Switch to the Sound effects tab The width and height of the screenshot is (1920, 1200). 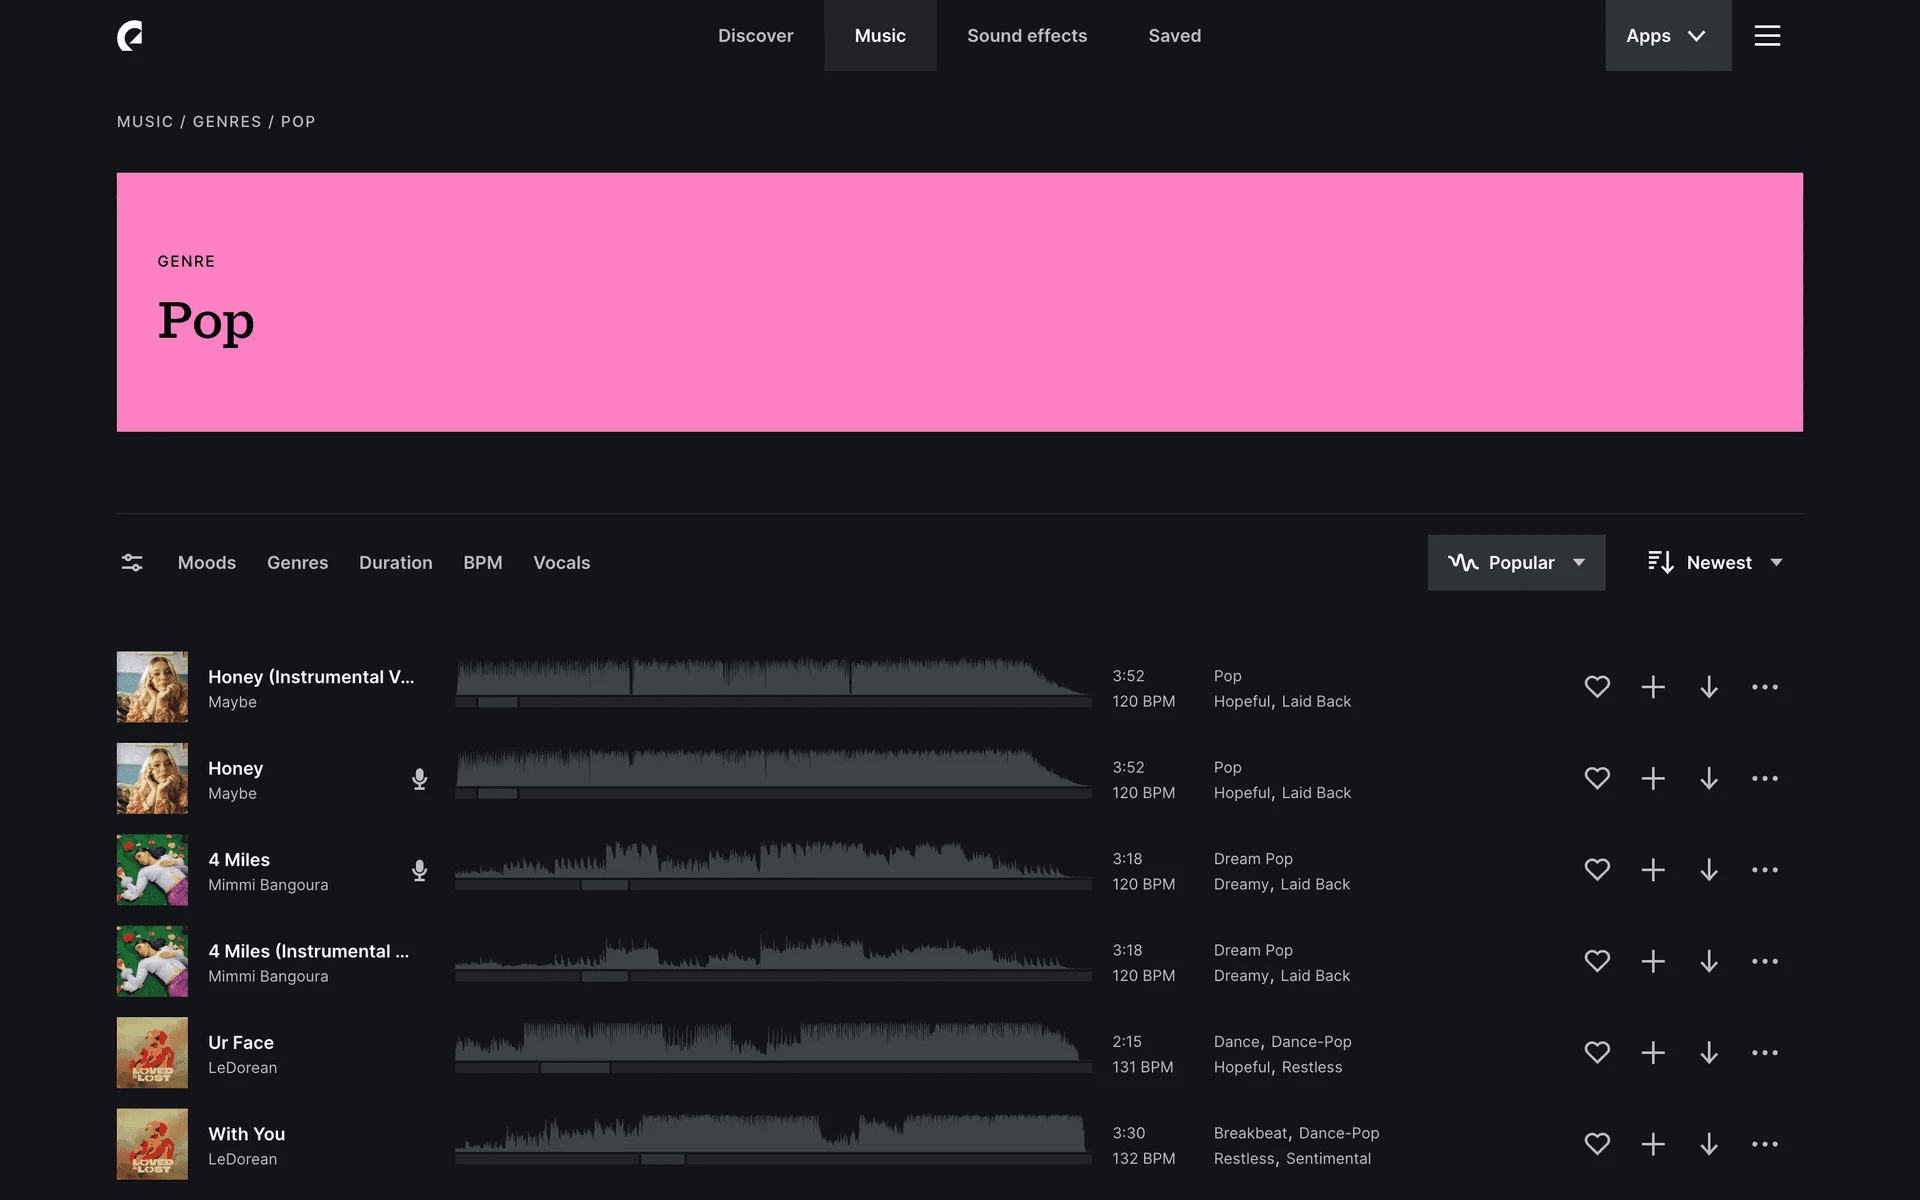coord(1026,36)
